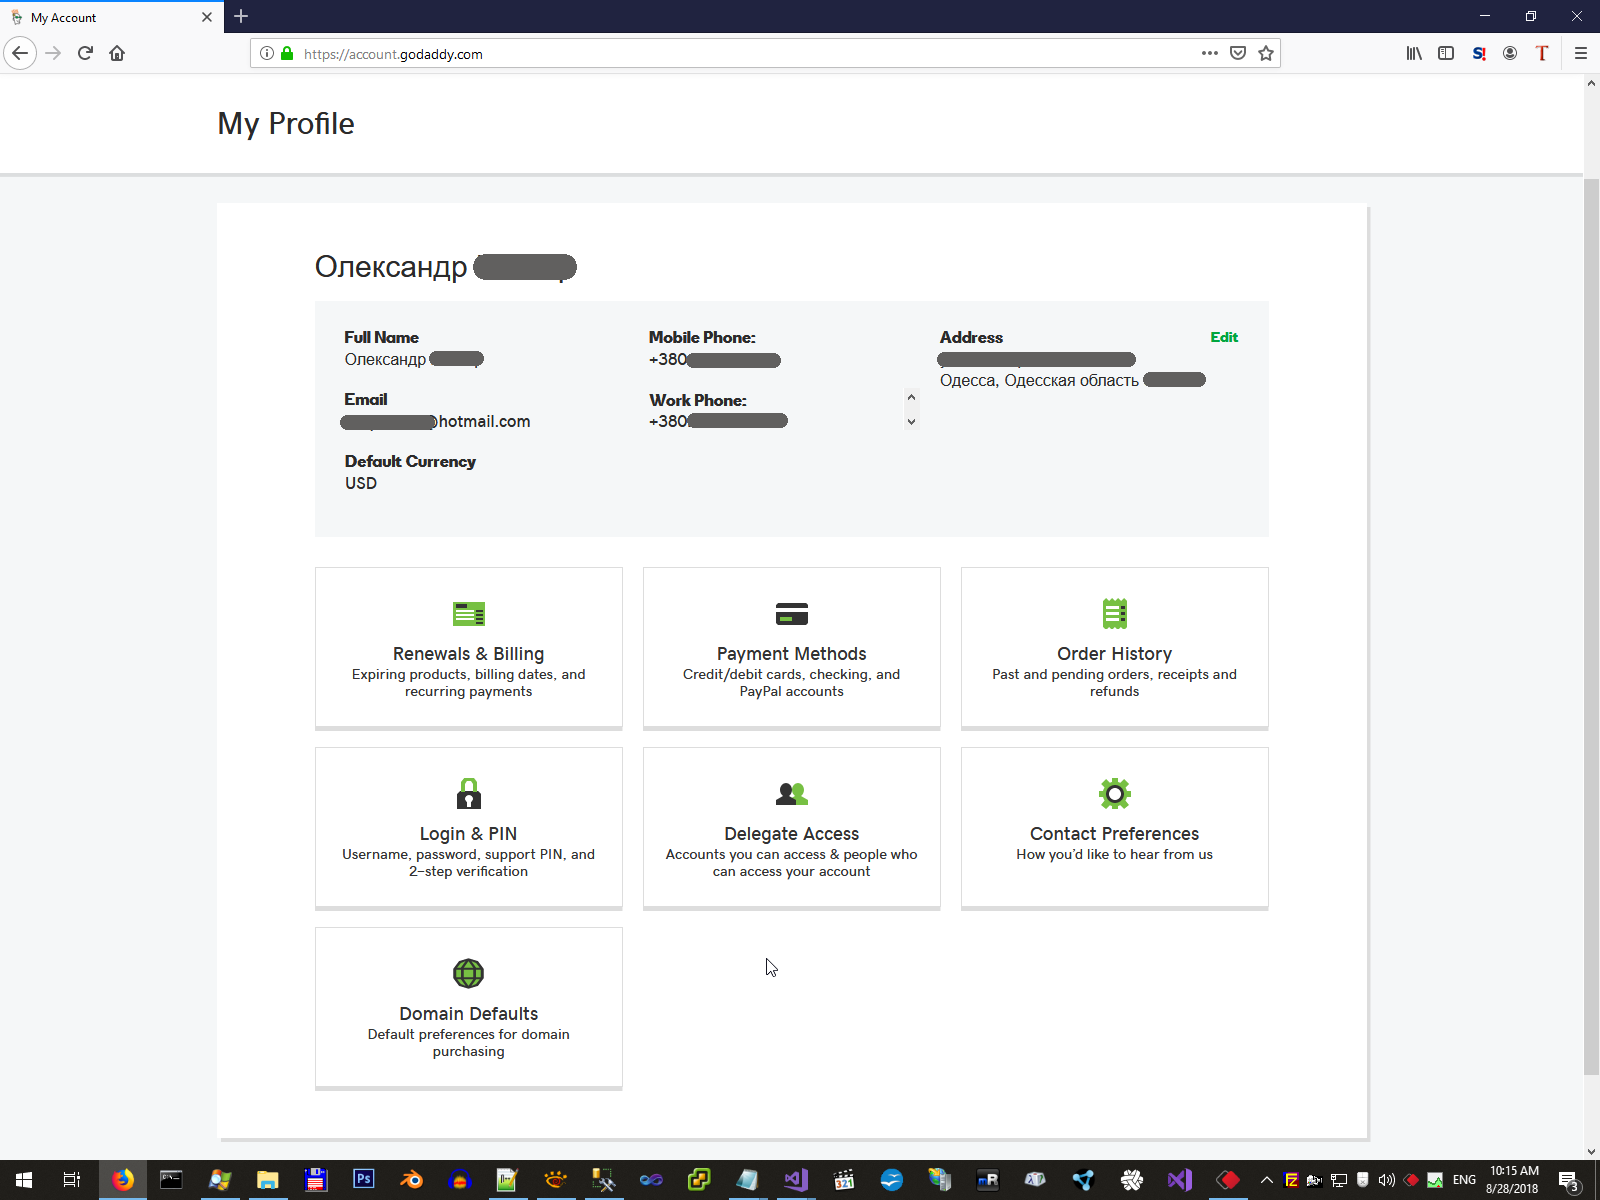This screenshot has height=1200, width=1600.
Task: Open the Renewals & Billing card
Action: coord(469,648)
